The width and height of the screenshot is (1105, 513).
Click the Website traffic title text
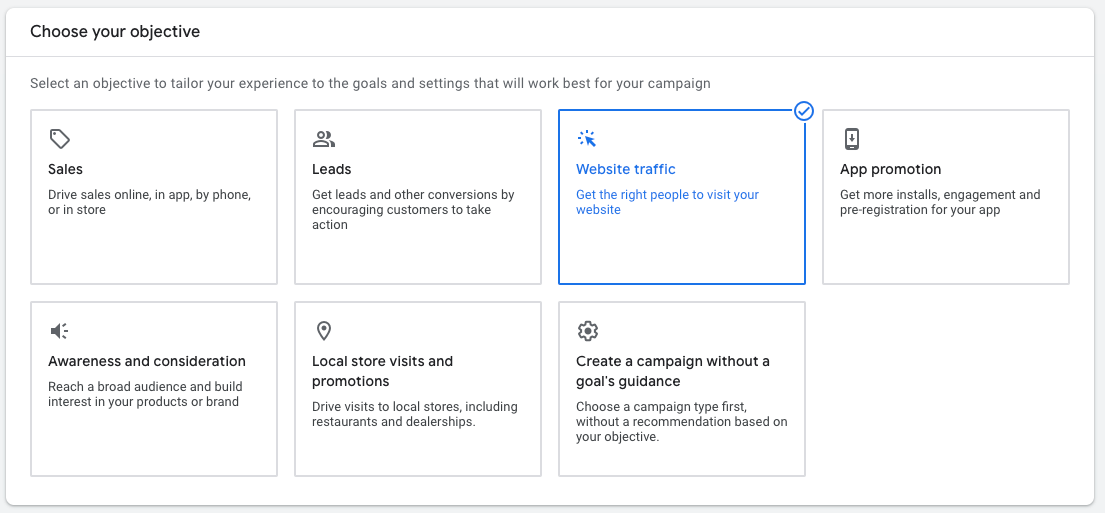626,169
